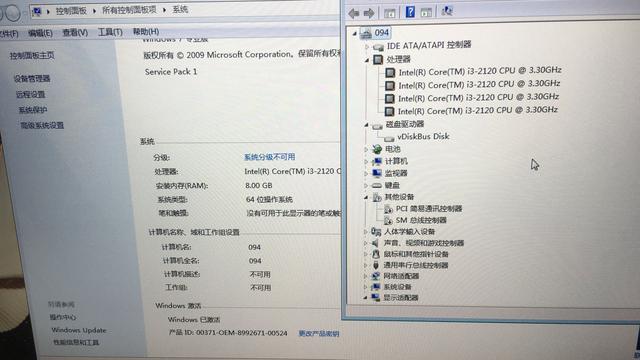Click the 电池 battery icon
640x360 pixels.
pyautogui.click(x=377, y=149)
